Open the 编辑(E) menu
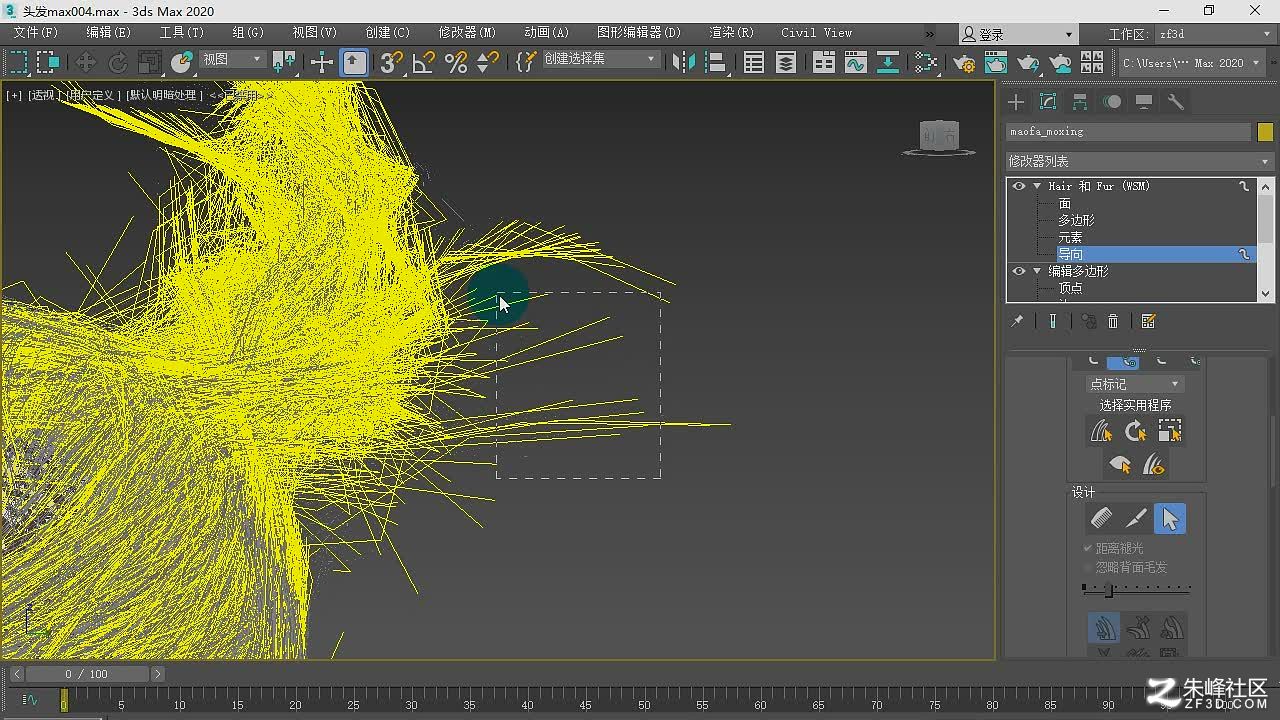Image resolution: width=1280 pixels, height=720 pixels. click(x=108, y=33)
